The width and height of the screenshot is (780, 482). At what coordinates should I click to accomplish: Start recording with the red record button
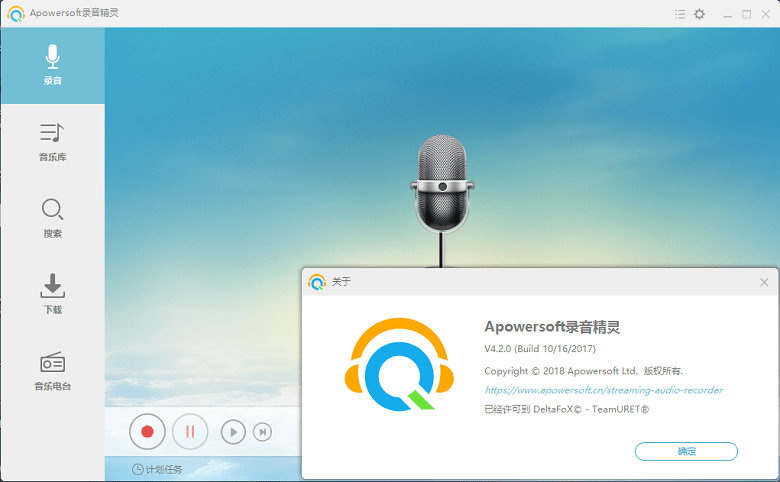(x=147, y=431)
